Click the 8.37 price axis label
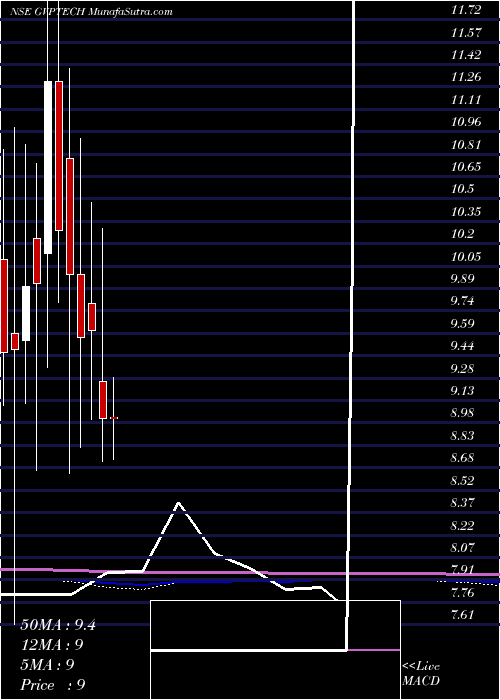 pos(462,503)
